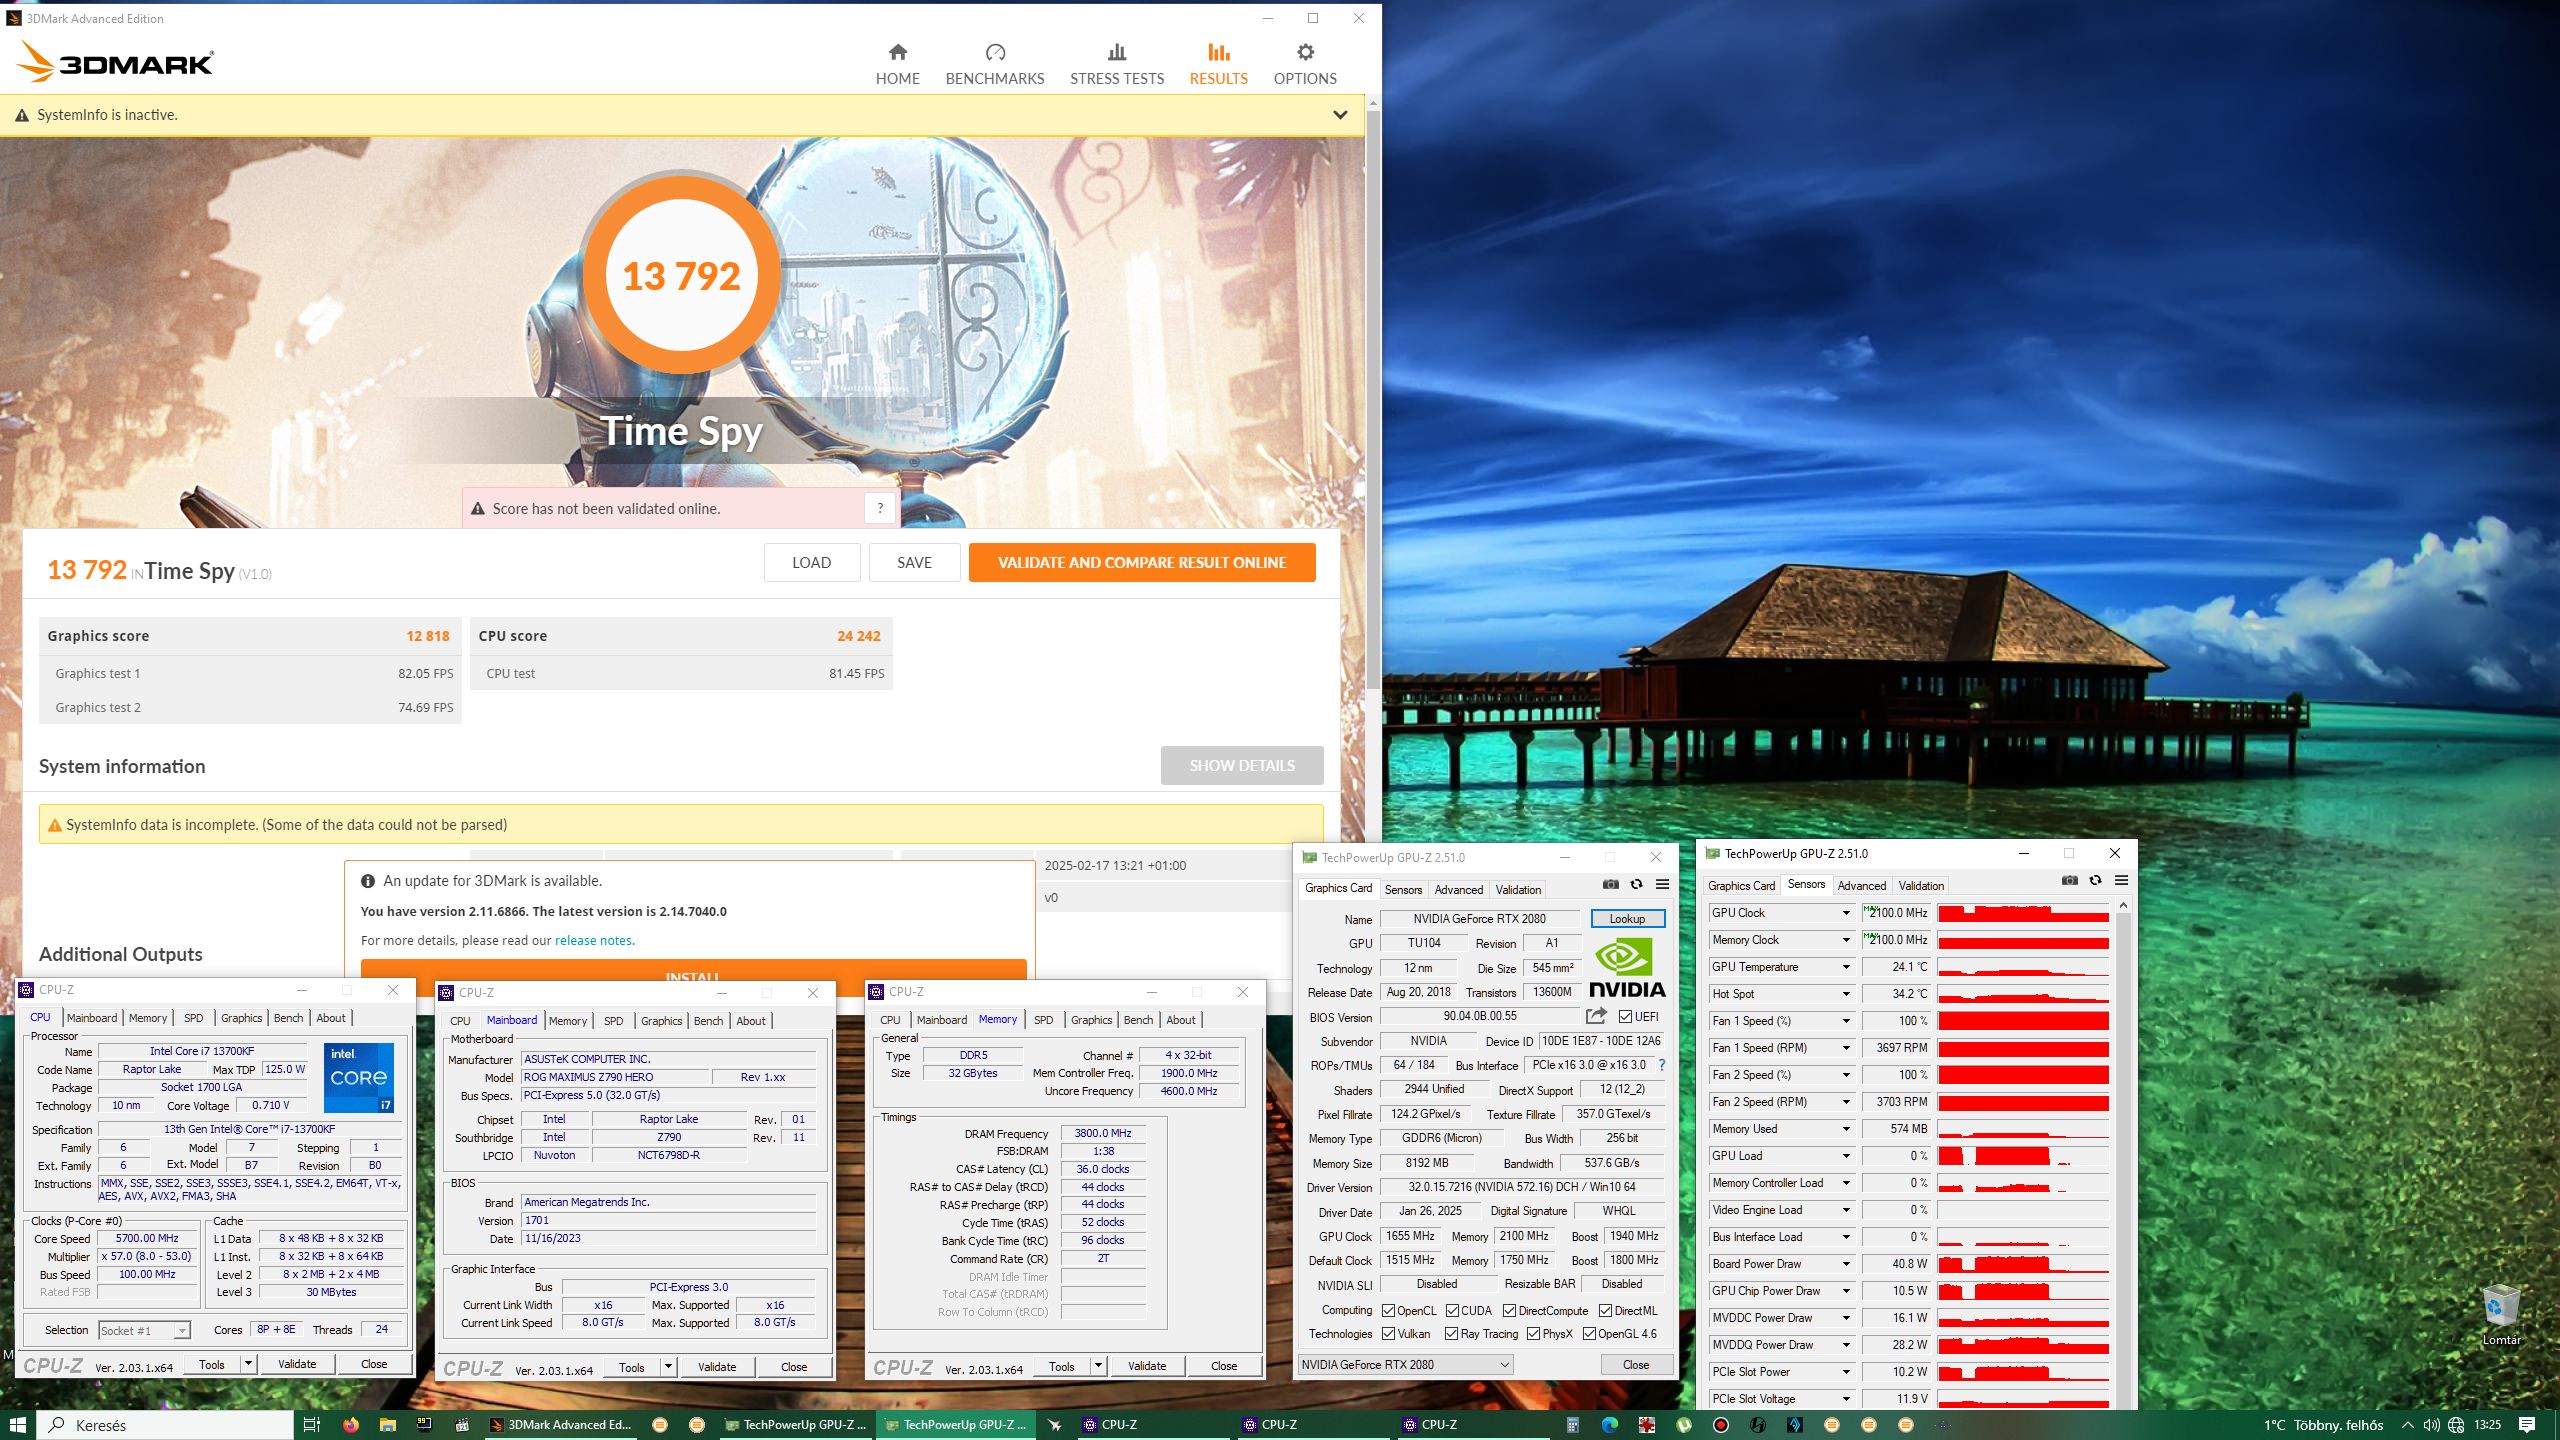Toggle the OpenGL 4.6 checkbox in GPU-Z
Screen dimensions: 2560x1440
point(1589,1334)
